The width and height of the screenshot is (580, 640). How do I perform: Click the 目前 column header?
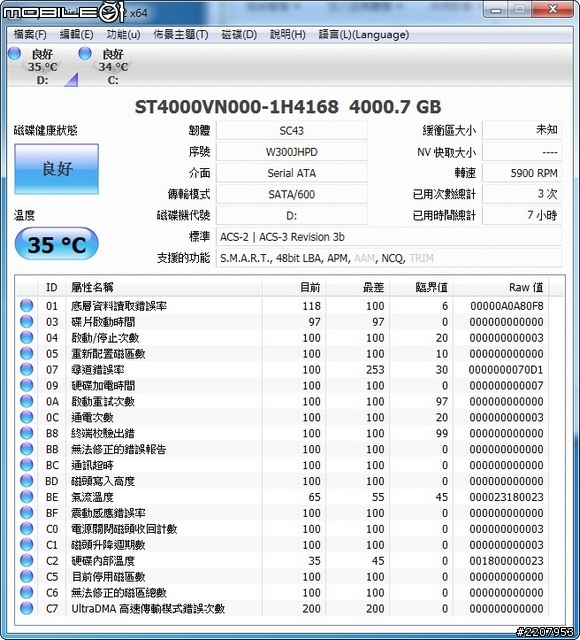click(x=293, y=287)
